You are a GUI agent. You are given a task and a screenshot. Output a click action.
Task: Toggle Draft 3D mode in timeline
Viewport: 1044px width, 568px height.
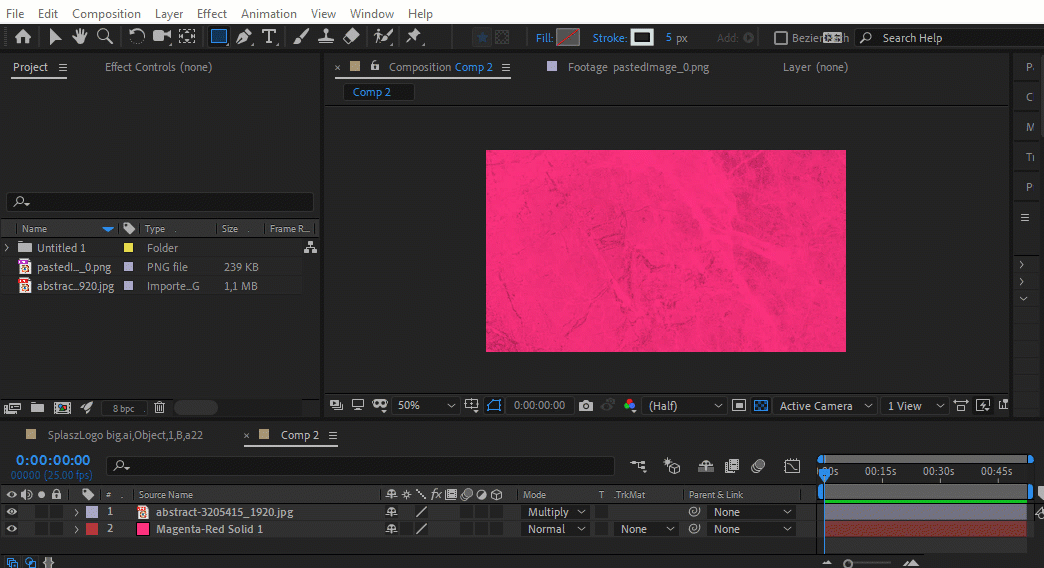click(x=672, y=466)
